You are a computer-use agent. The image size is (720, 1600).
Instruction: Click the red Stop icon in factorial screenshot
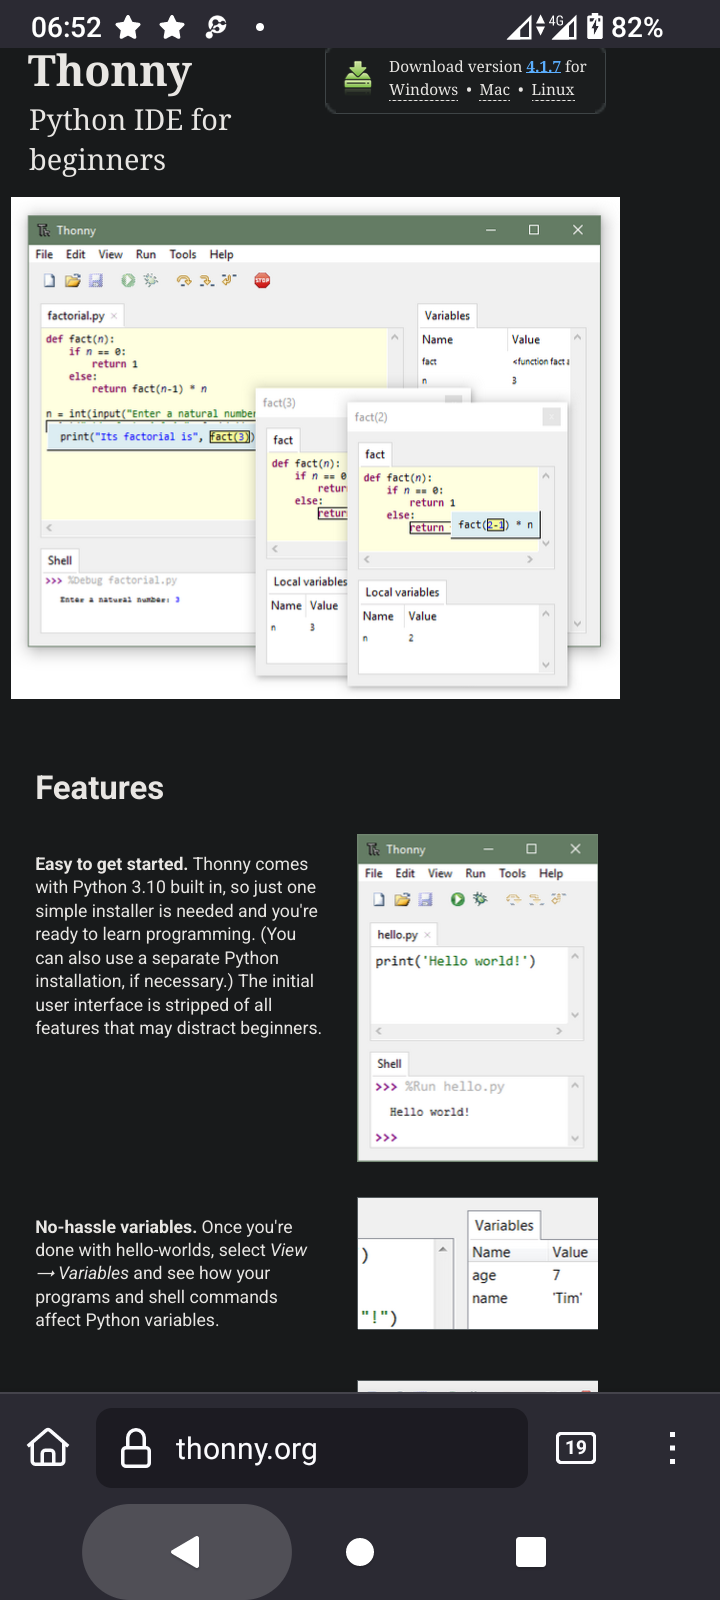(x=262, y=281)
